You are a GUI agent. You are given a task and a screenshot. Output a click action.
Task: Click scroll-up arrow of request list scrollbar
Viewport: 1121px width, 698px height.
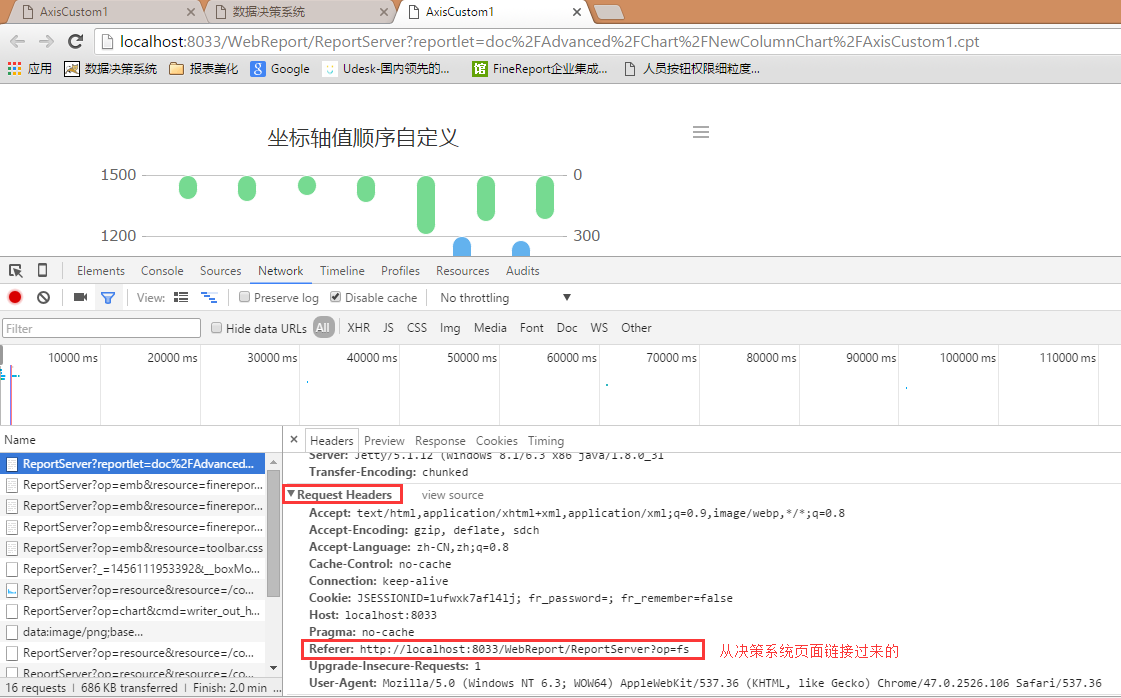(x=273, y=462)
